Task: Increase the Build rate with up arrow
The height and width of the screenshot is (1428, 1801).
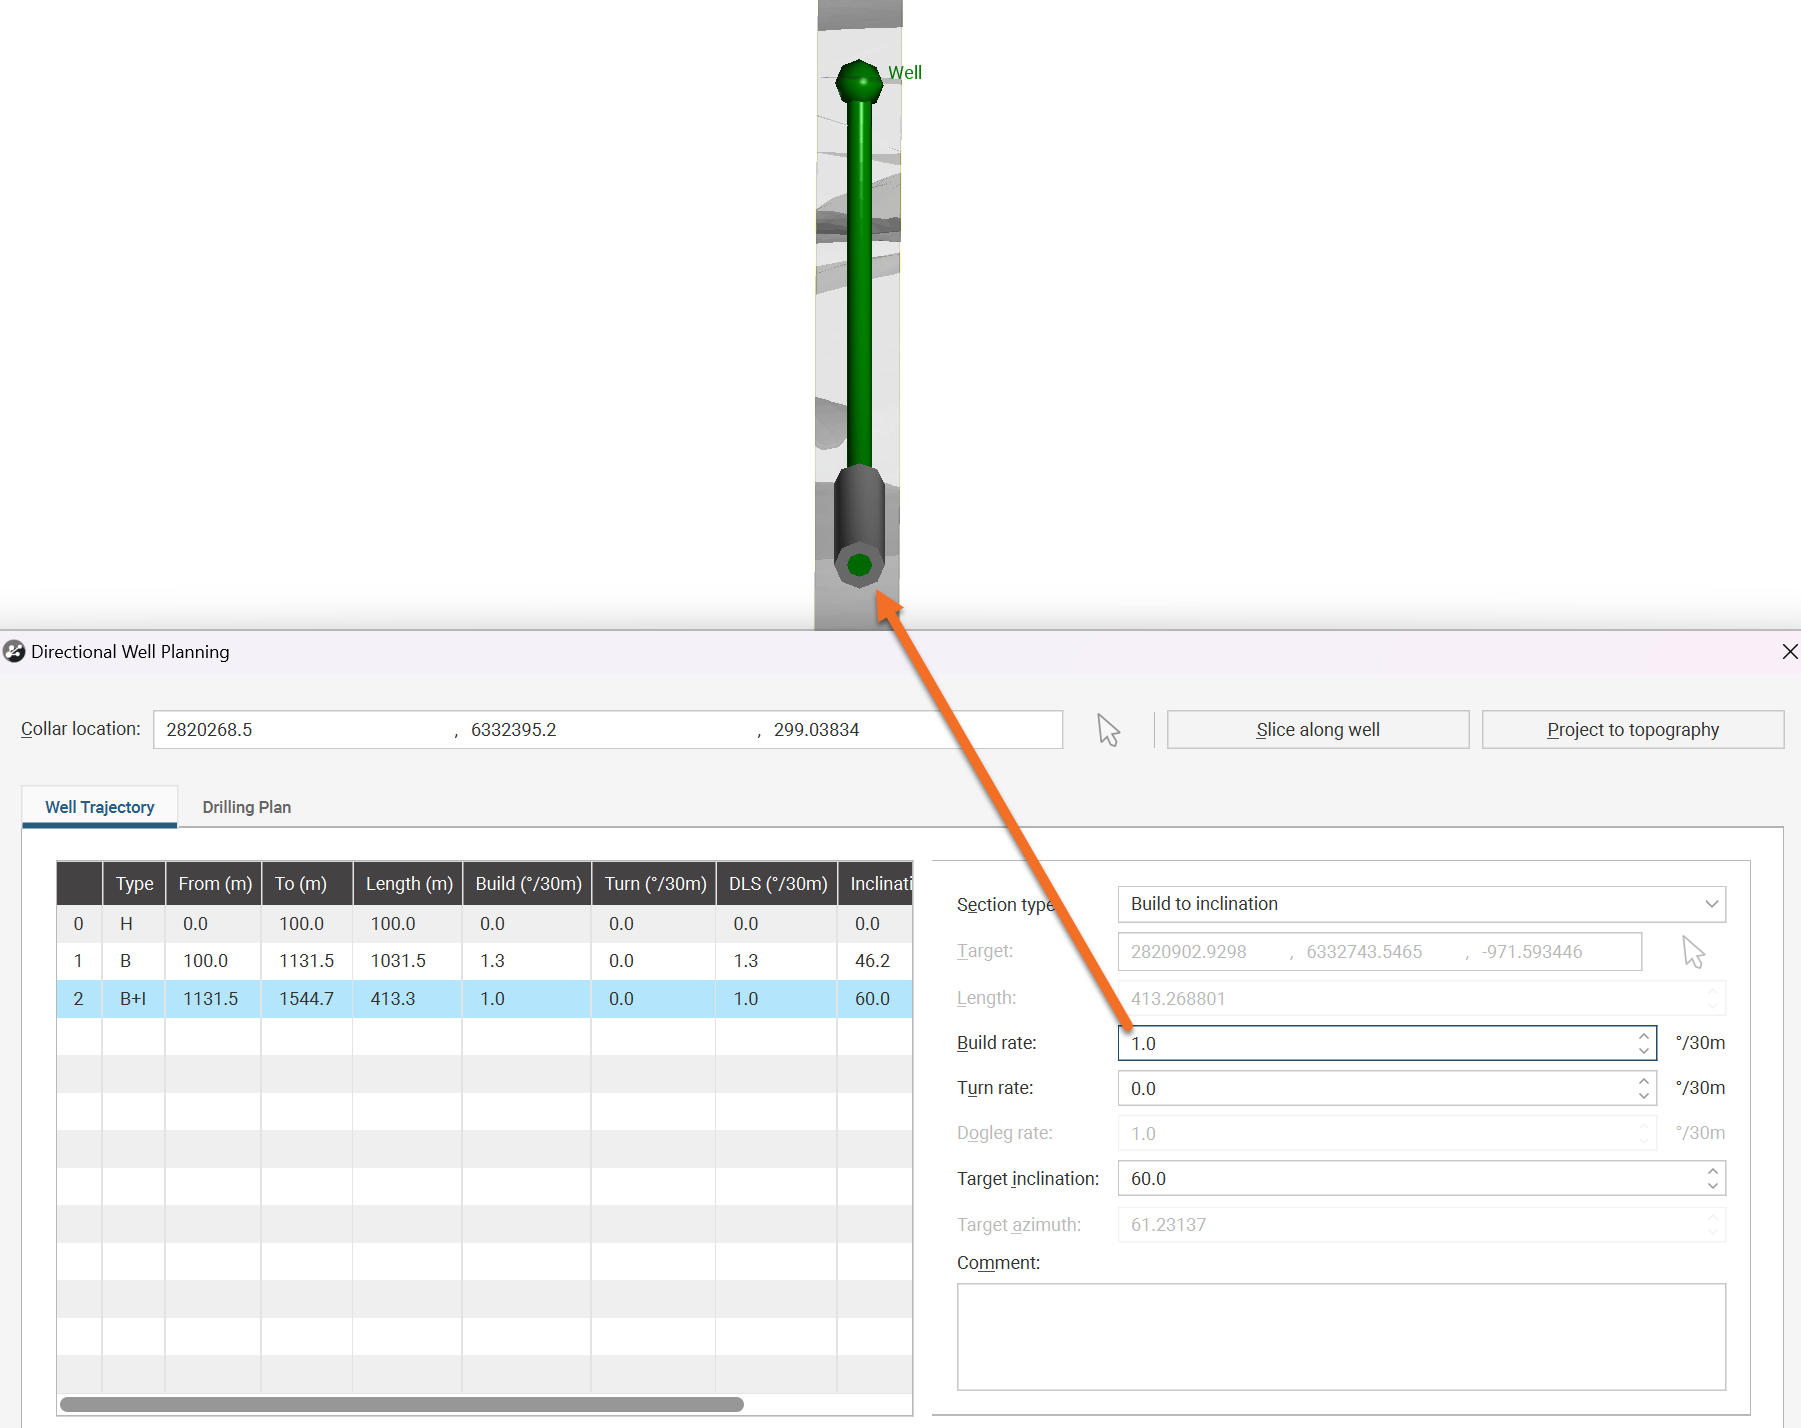Action: pos(1644,1036)
